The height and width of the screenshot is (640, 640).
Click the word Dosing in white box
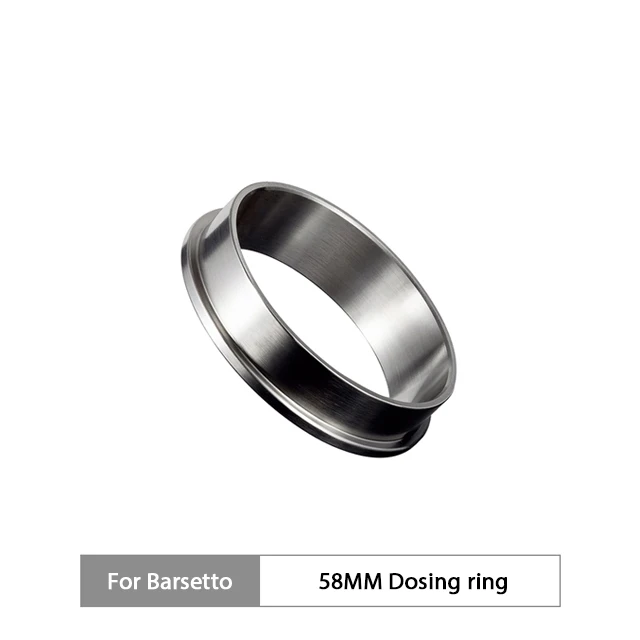point(424,583)
